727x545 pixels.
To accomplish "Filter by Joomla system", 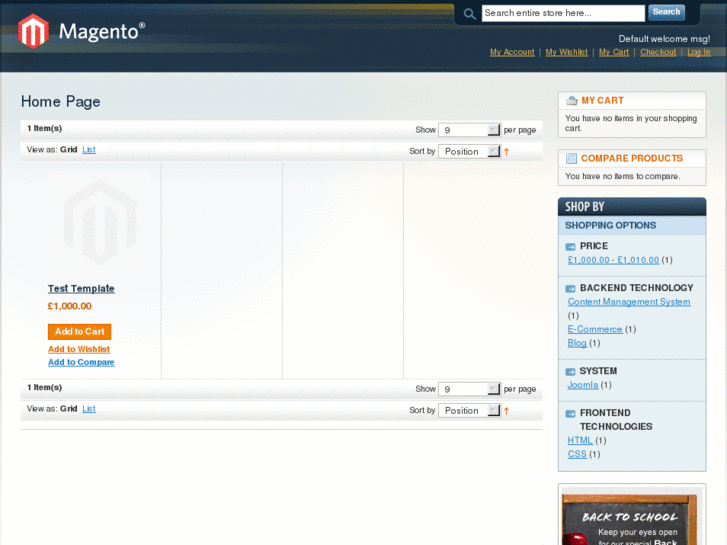I will (x=583, y=385).
